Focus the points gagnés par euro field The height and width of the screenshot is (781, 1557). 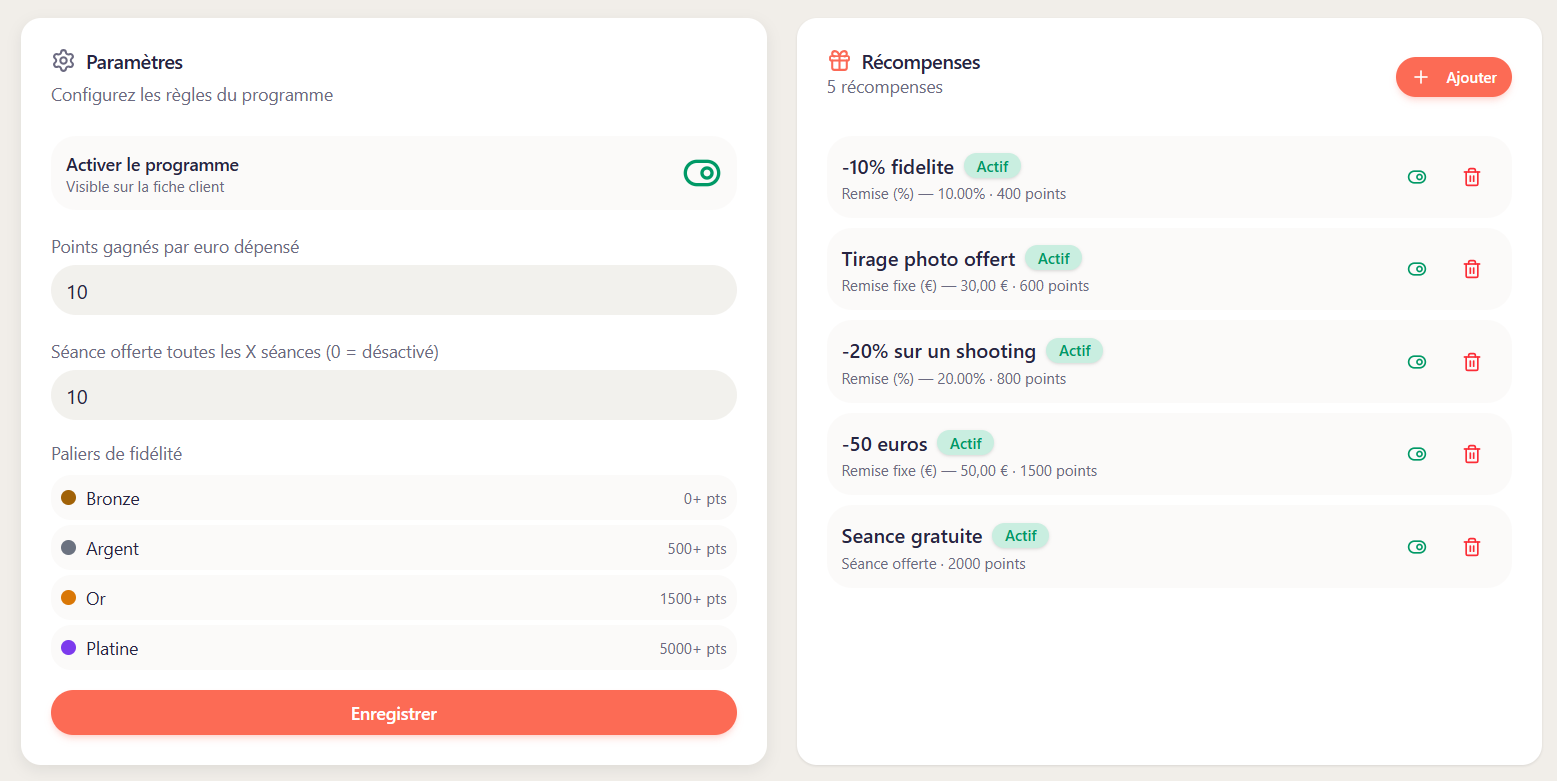(x=393, y=291)
